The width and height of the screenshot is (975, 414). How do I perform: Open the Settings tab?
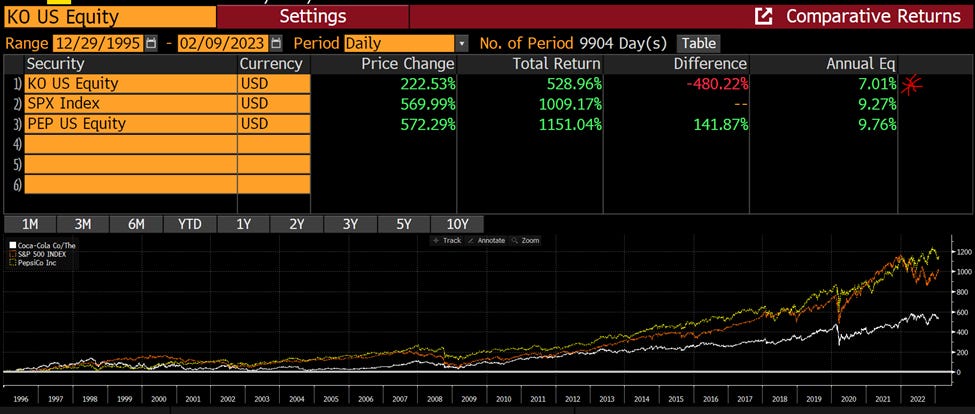pyautogui.click(x=313, y=16)
